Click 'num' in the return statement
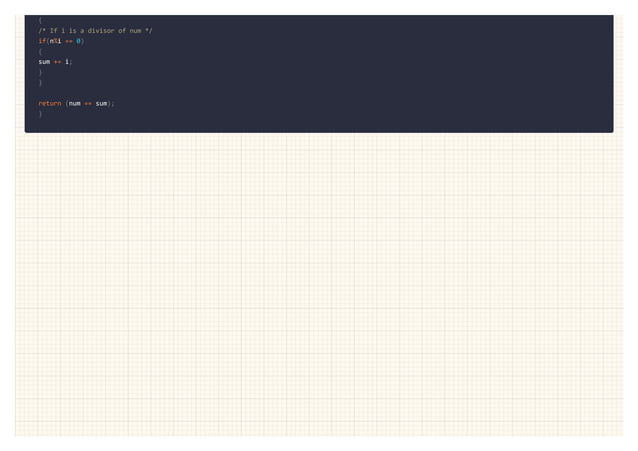 (74, 103)
